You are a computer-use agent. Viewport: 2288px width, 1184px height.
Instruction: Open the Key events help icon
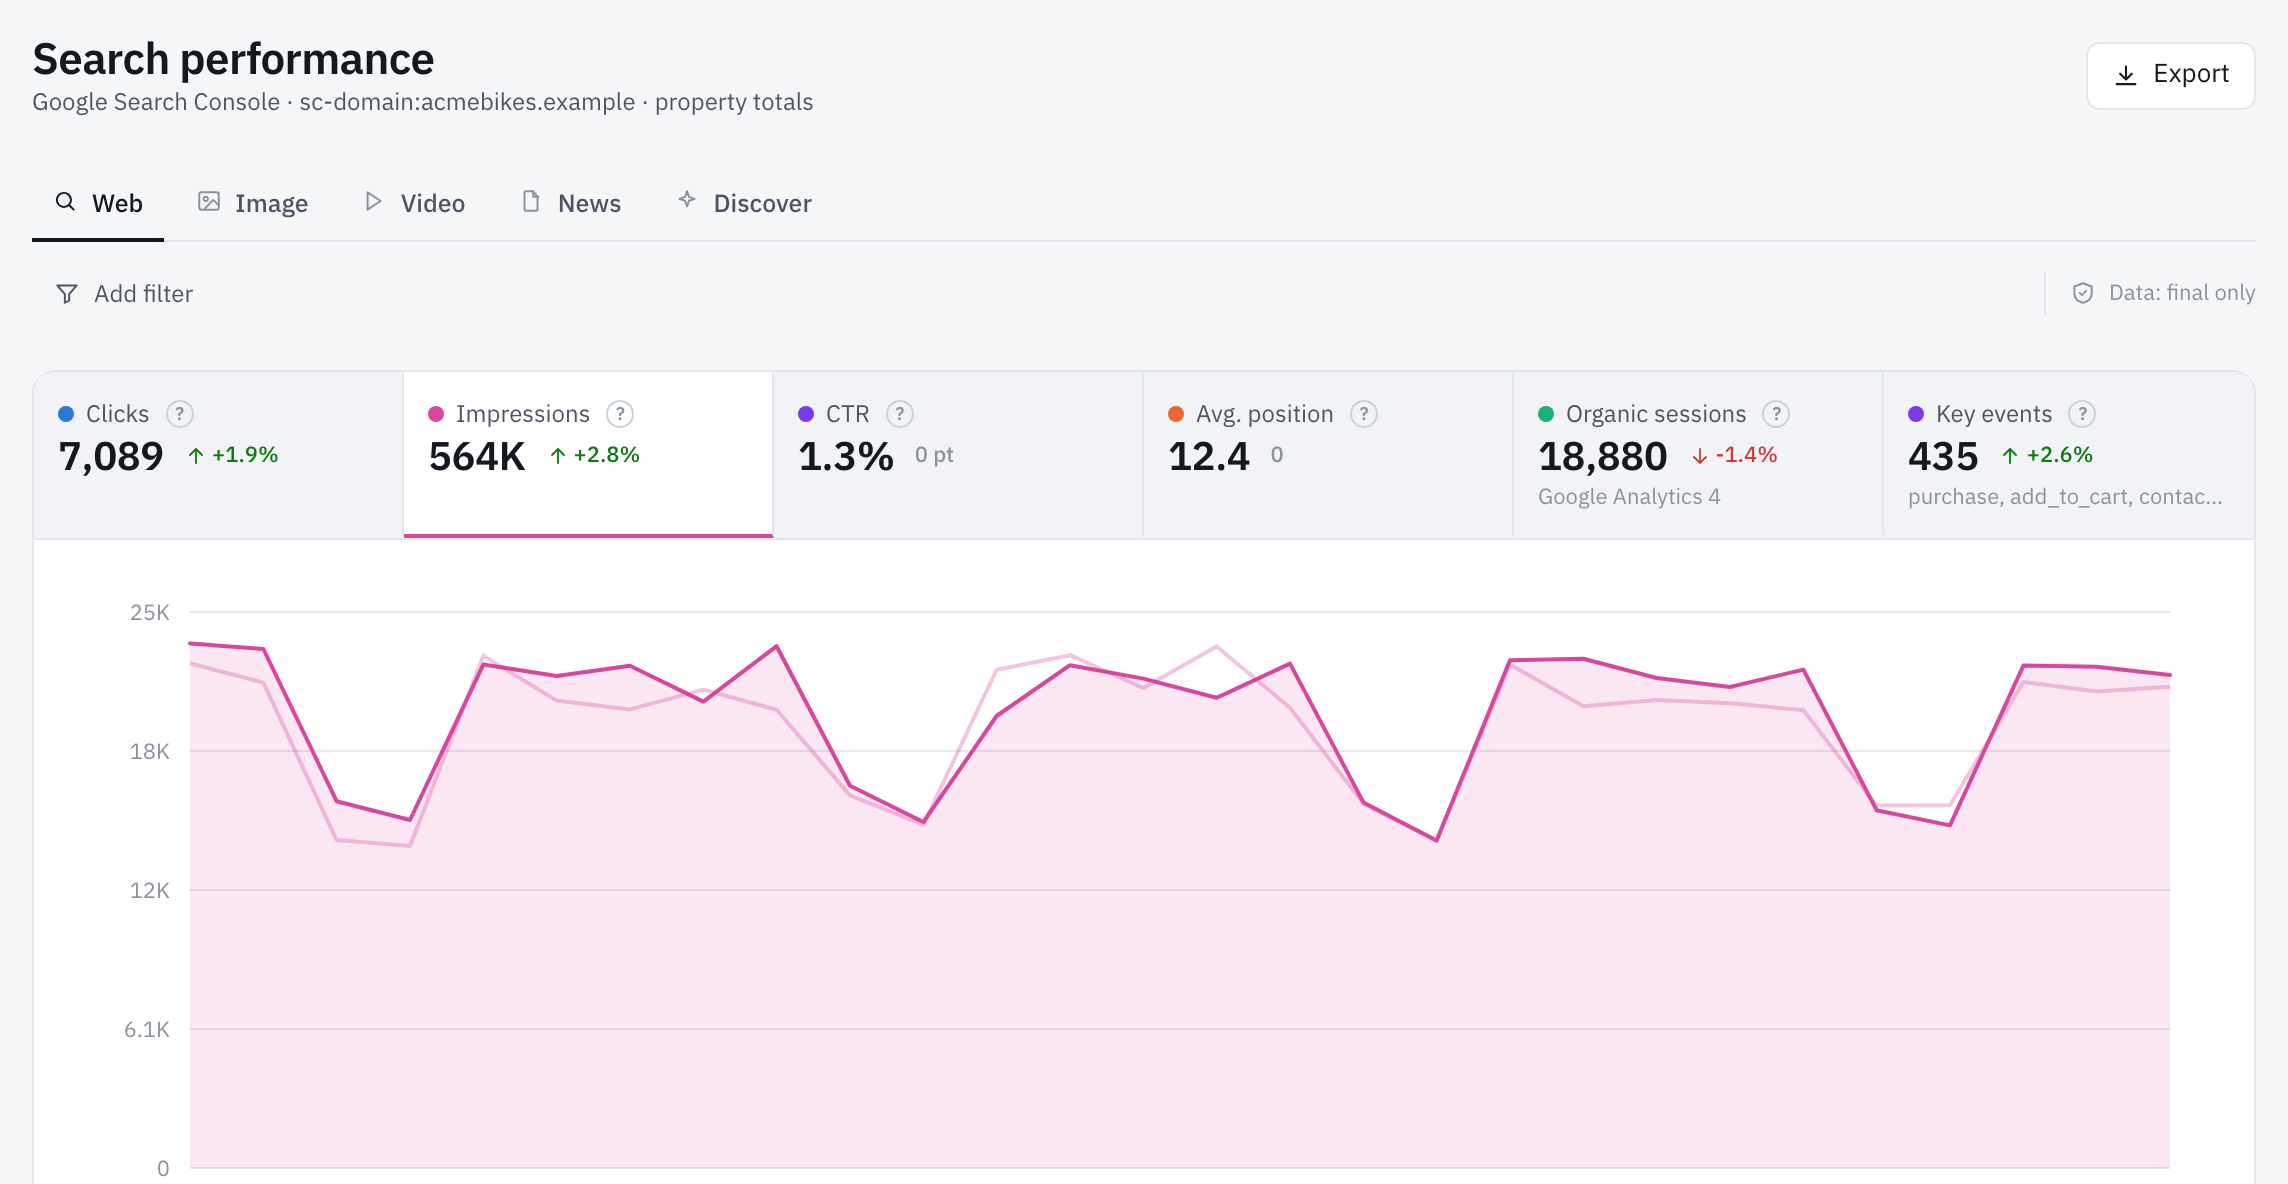(x=2082, y=414)
